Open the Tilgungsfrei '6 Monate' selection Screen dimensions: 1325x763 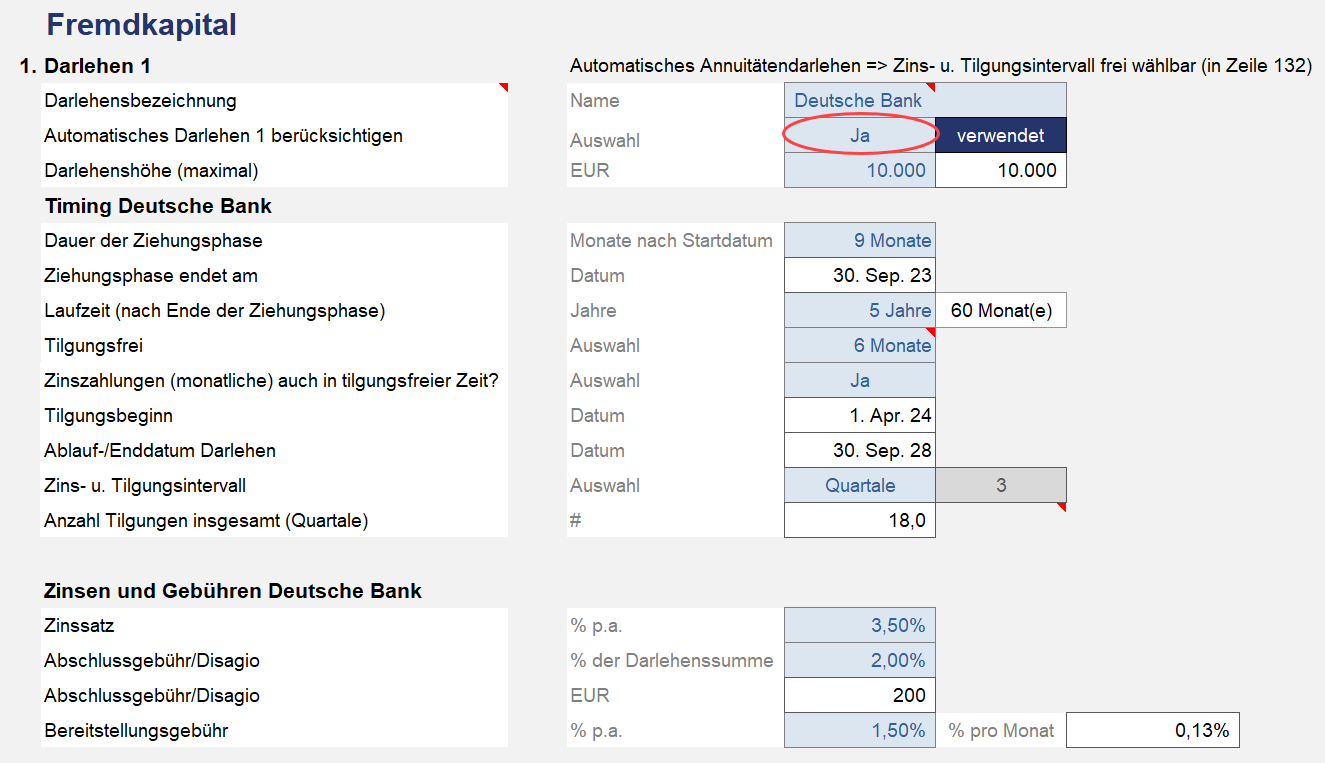860,345
